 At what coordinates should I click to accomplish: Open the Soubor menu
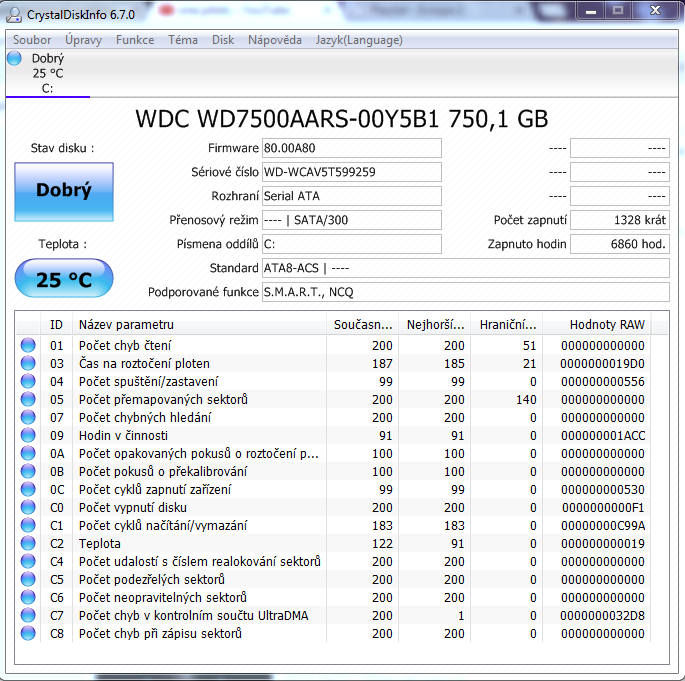tap(32, 40)
